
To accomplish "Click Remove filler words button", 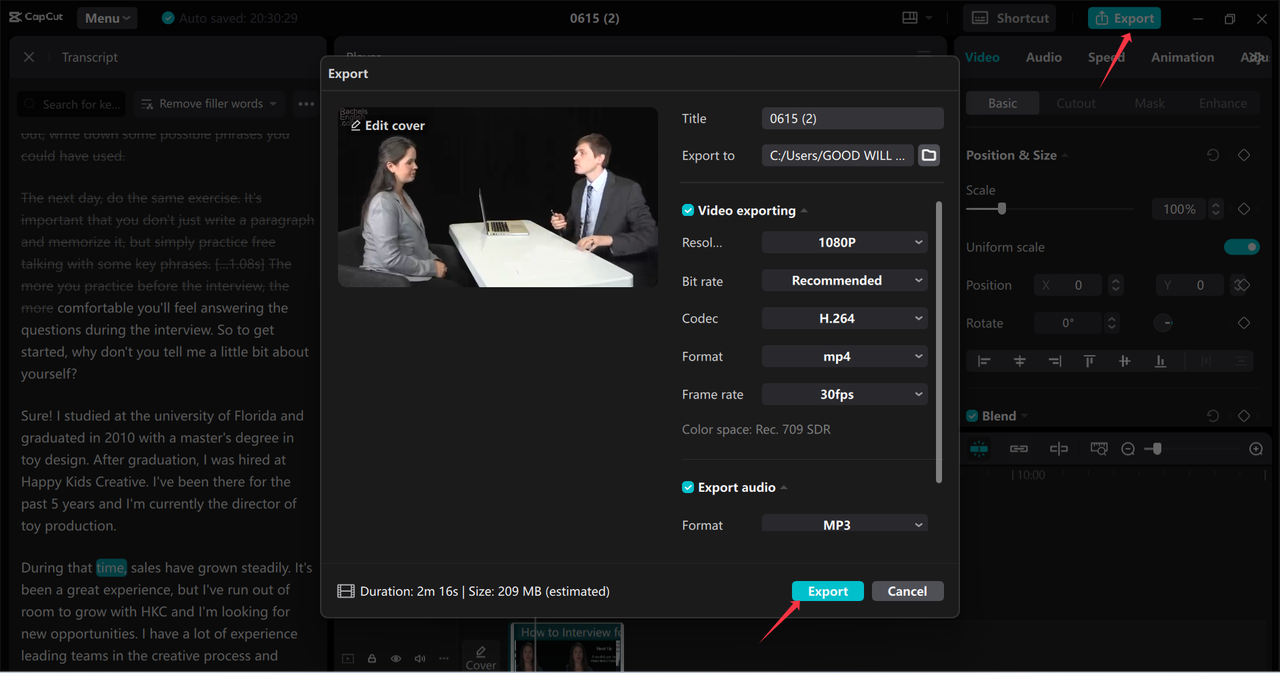I will [x=208, y=104].
